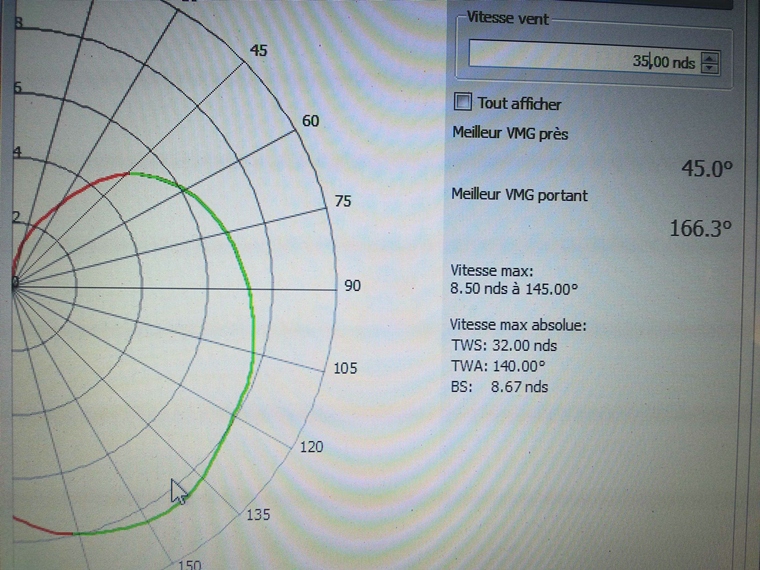This screenshot has height=570, width=760.
Task: Click the 105 degree angle label
Action: (x=345, y=369)
